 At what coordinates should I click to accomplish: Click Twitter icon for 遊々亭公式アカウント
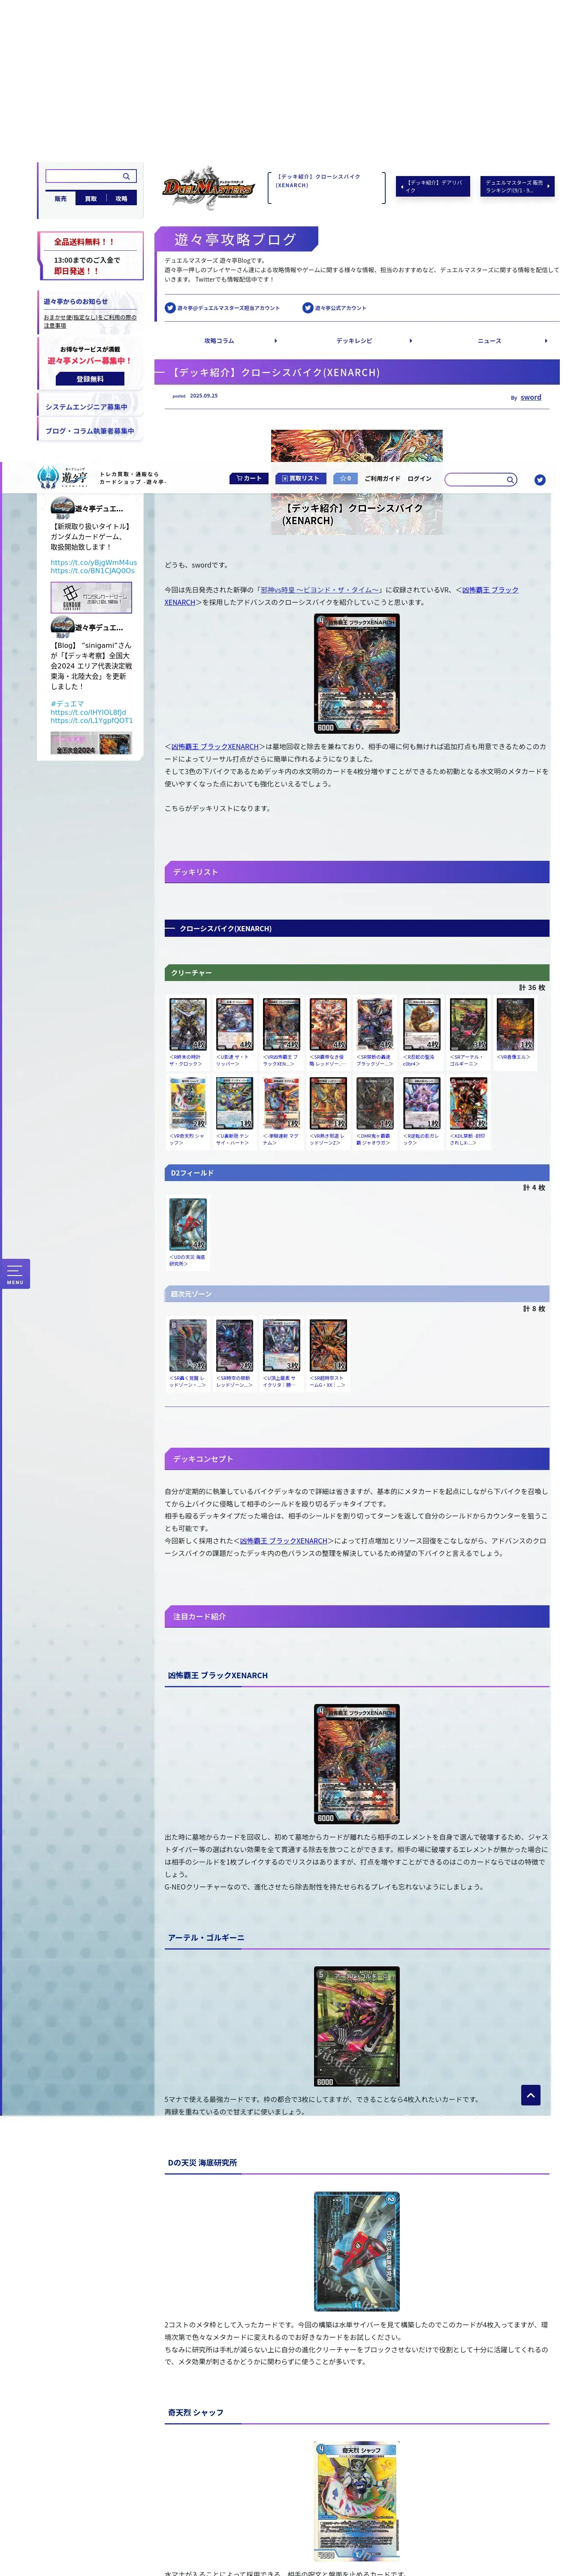pos(308,308)
